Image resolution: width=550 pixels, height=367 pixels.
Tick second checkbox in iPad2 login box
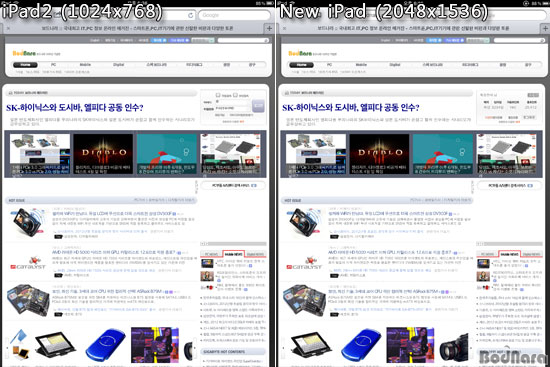coord(236,95)
